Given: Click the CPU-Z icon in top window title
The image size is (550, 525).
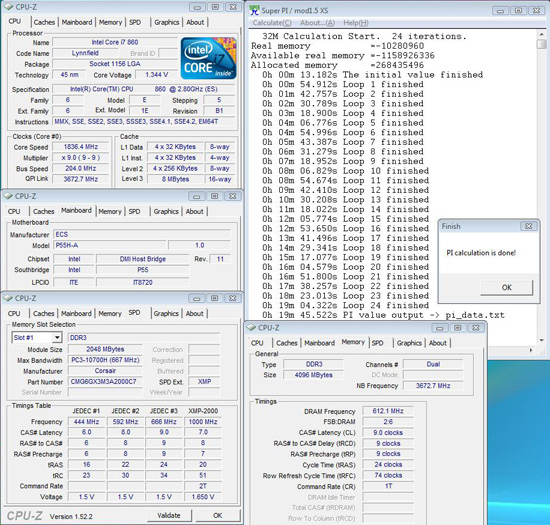Looking at the screenshot, I should point(8,7).
